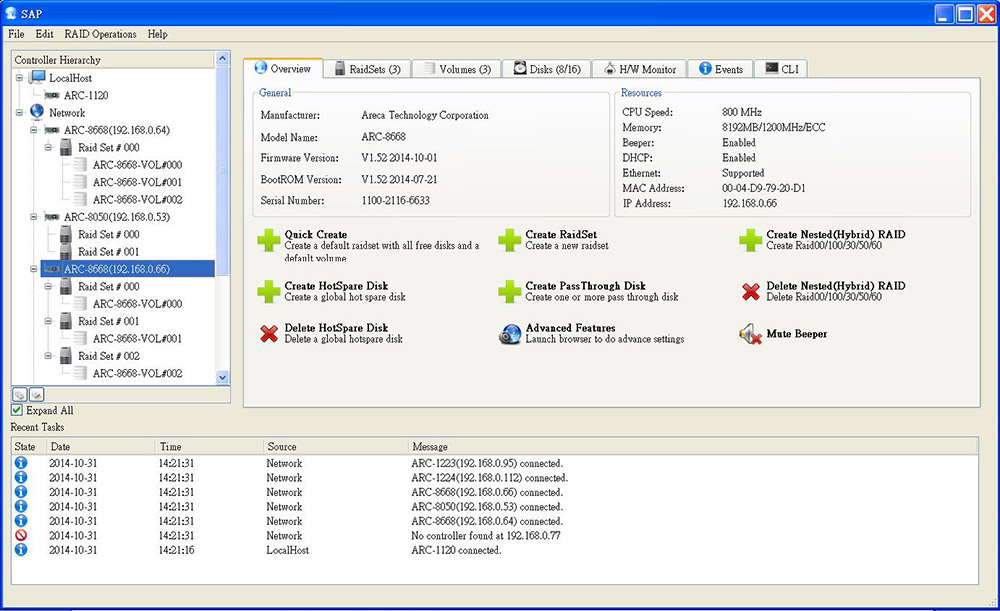Select ARC-8050(192.168.0.53) in the controller tree
The image size is (1000, 611).
point(117,217)
